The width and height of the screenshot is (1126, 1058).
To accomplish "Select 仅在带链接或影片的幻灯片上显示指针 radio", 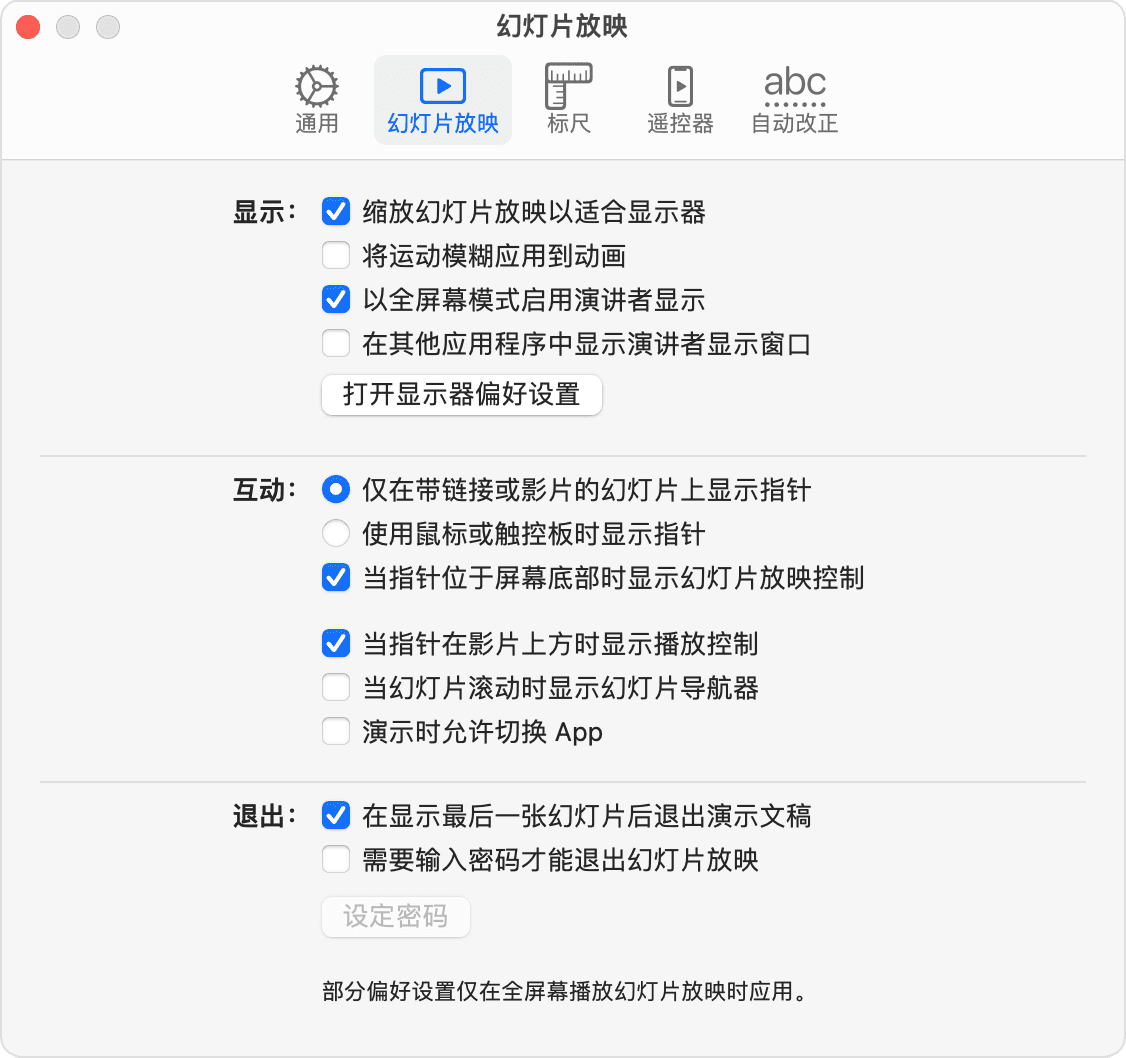I will pos(336,490).
